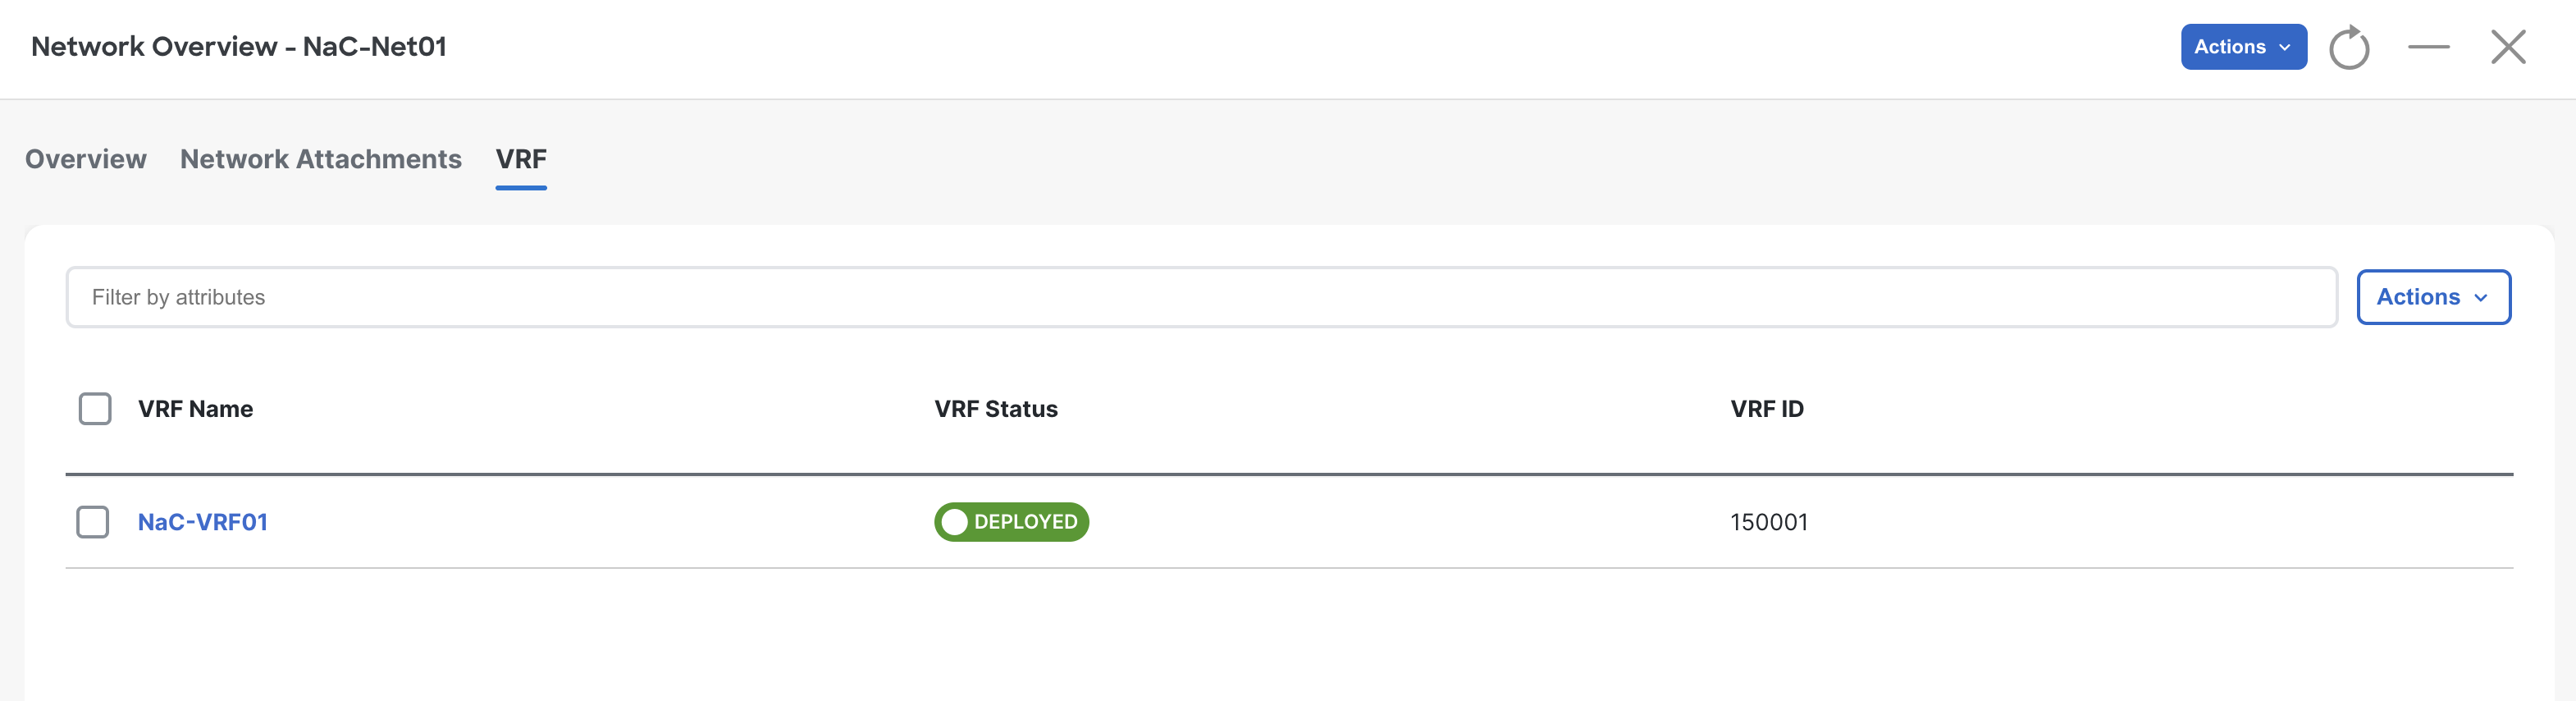2576x701 pixels.
Task: Sort by VRF Name column header
Action: 195,409
